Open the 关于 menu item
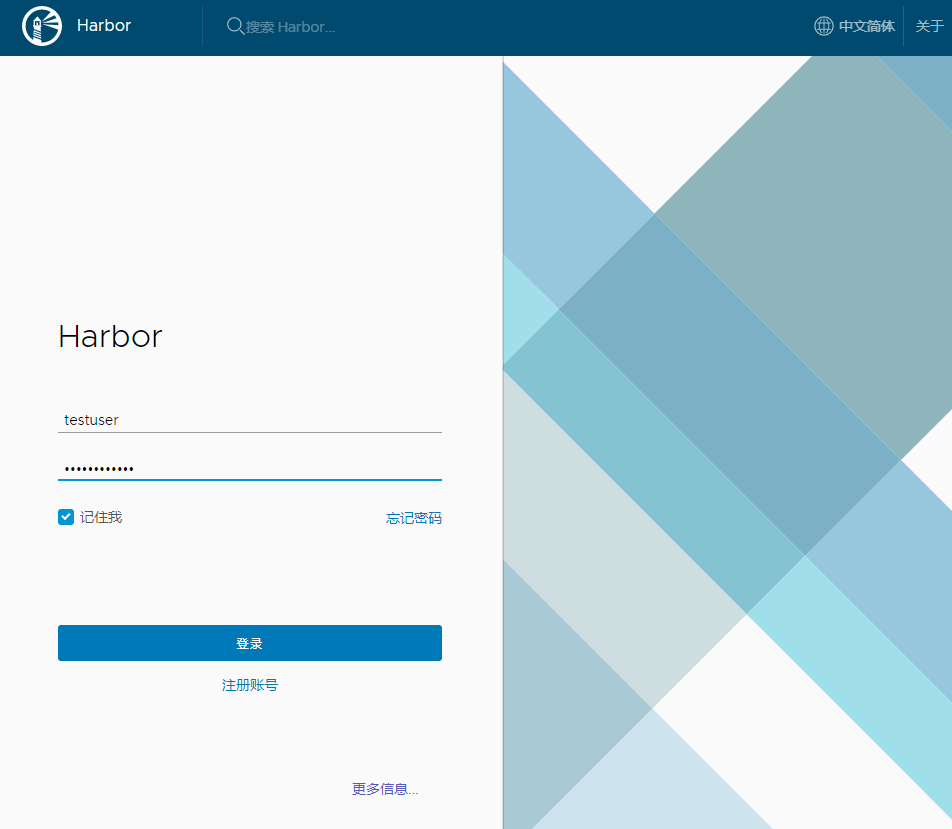This screenshot has width=952, height=829. pos(929,26)
